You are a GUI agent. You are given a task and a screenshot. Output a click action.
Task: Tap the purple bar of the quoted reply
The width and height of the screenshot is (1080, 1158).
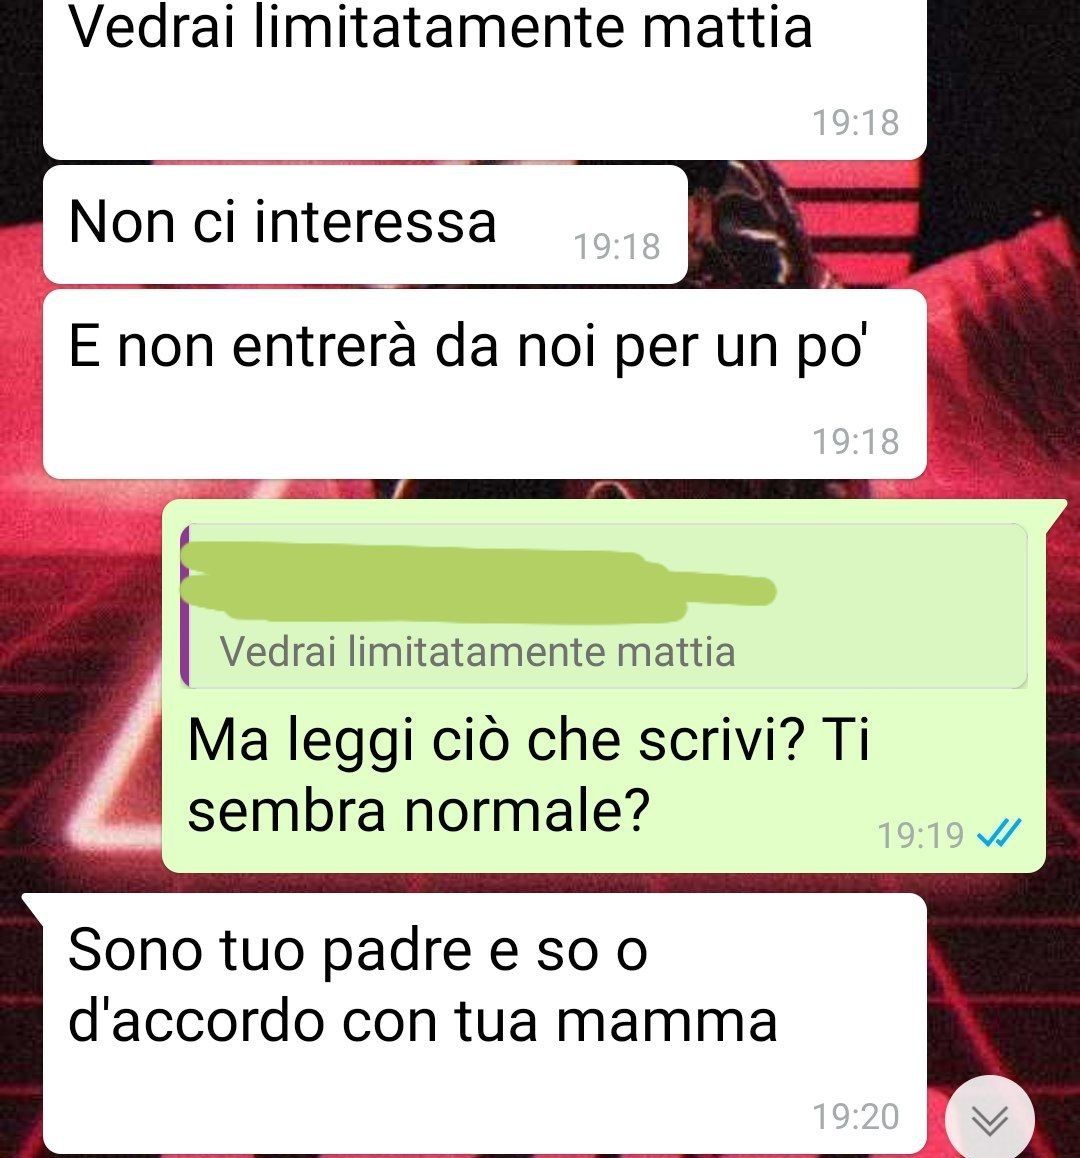tap(185, 606)
